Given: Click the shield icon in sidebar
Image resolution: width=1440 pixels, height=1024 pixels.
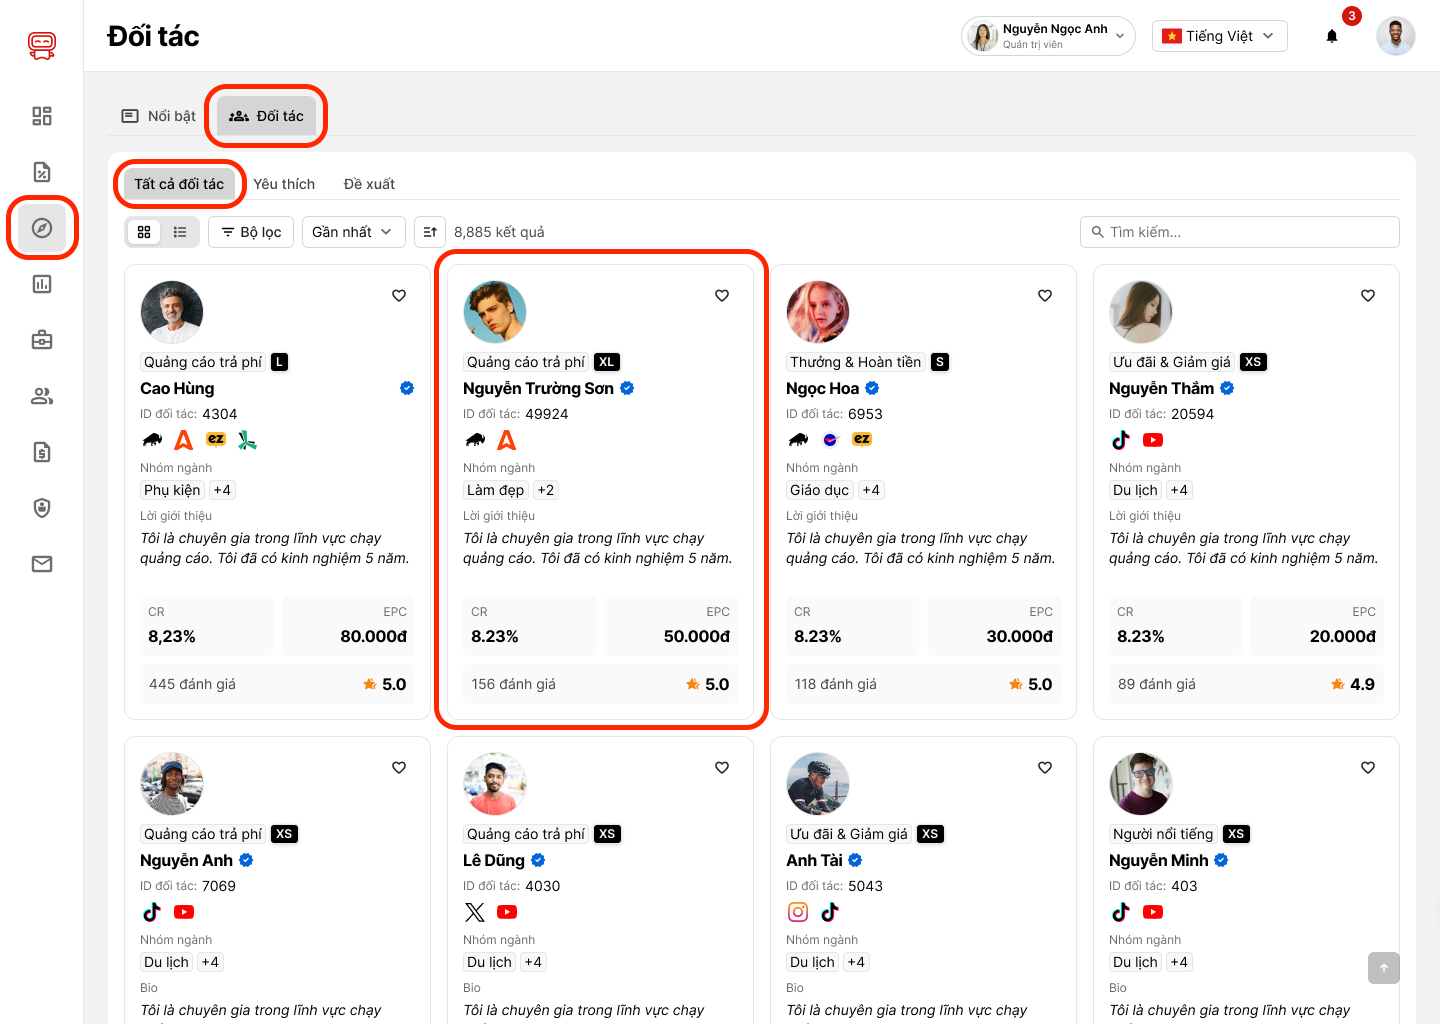Looking at the screenshot, I should coord(42,508).
